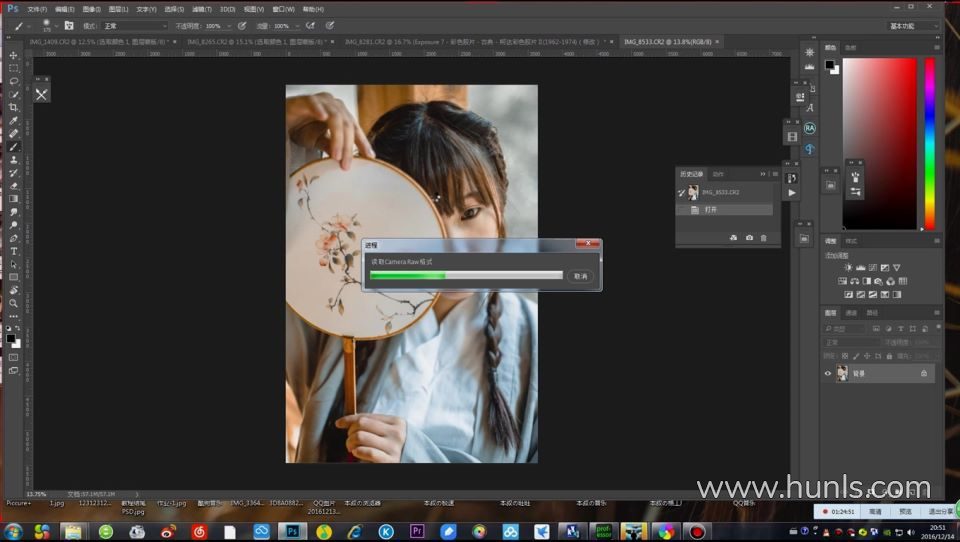This screenshot has height=542, width=960.
Task: Toggle visibility of the background layer
Action: 827,373
